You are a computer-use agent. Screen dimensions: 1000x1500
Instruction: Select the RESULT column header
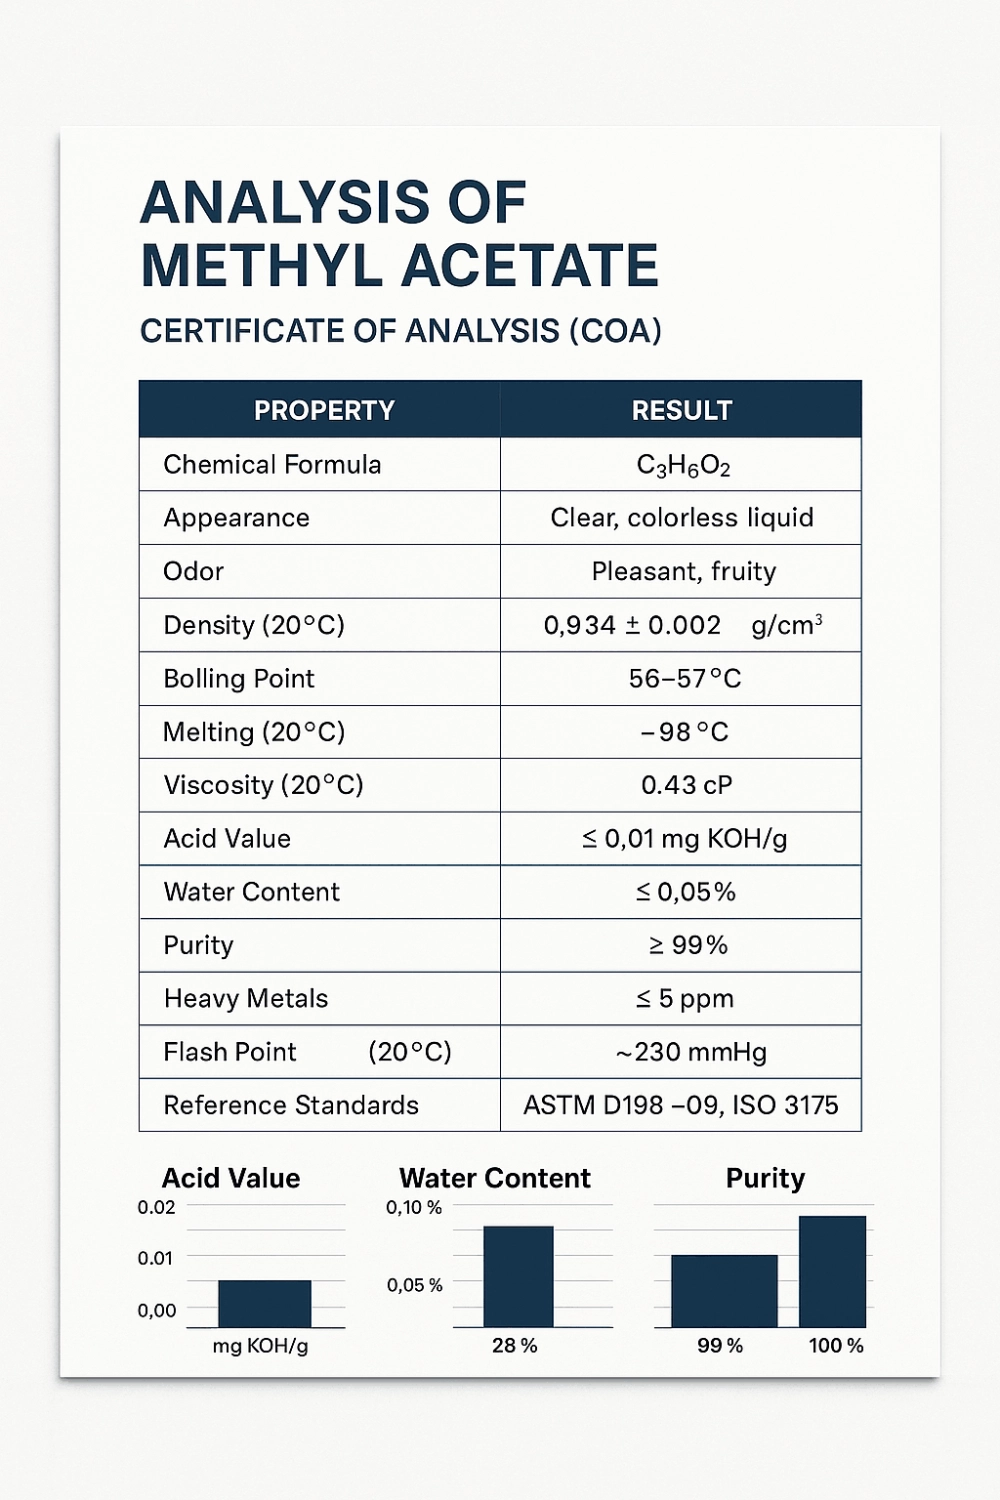[x=682, y=410]
